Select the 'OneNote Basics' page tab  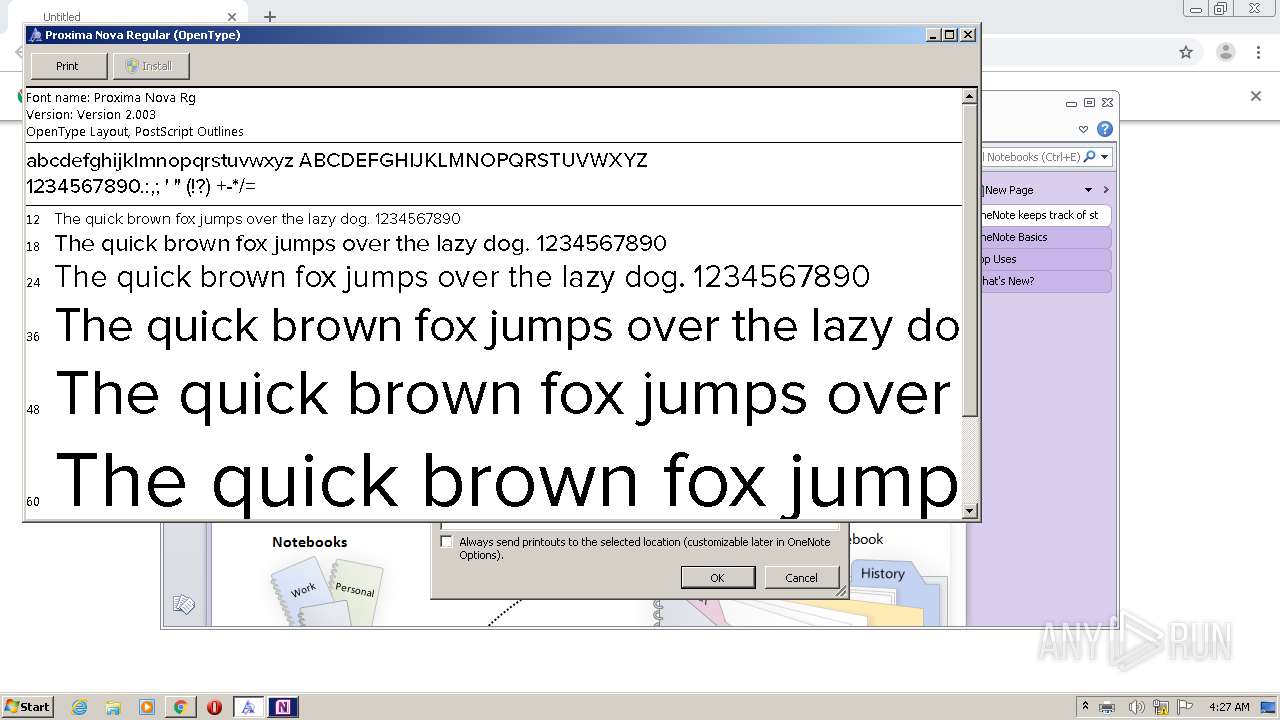pos(1045,237)
